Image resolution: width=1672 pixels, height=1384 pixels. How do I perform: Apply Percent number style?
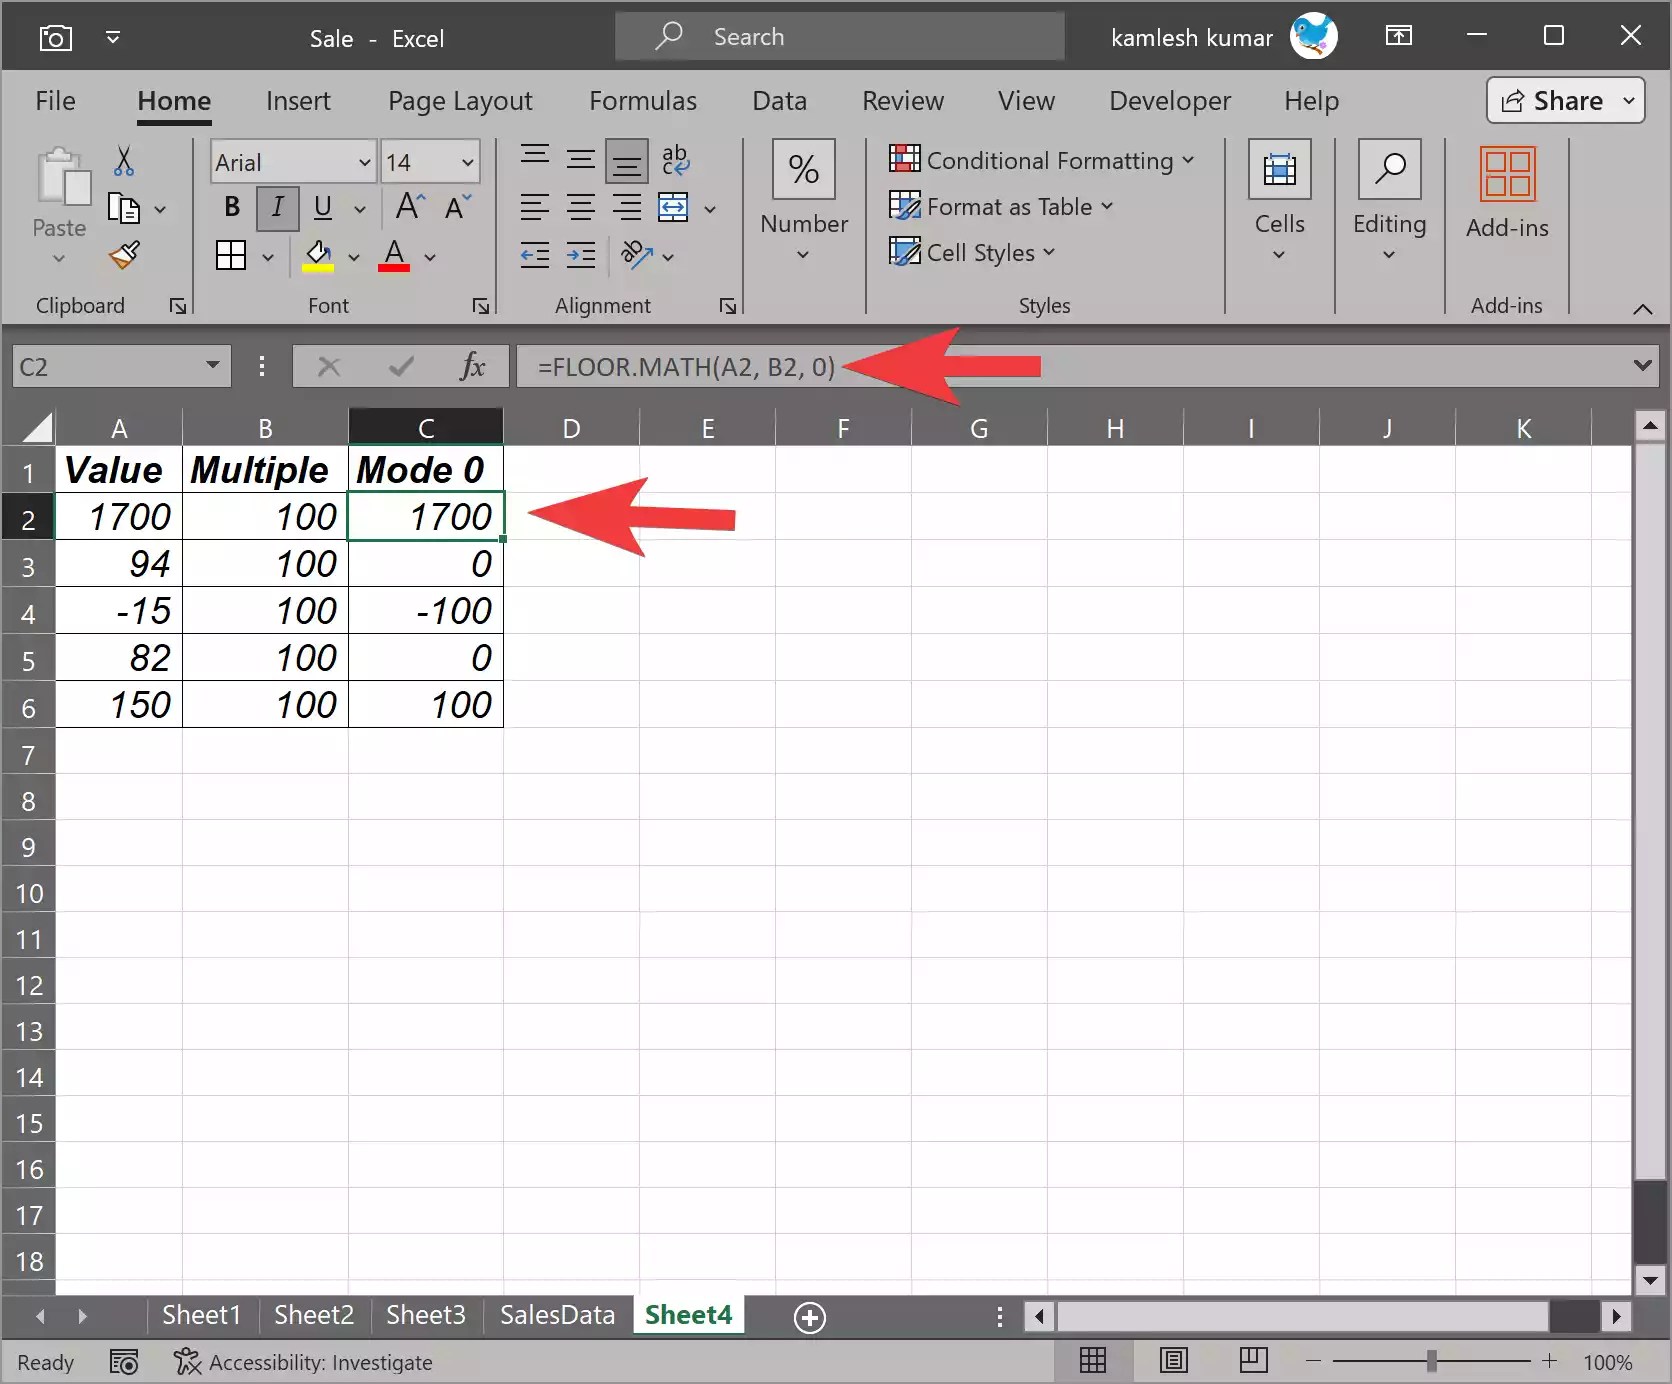click(x=803, y=170)
